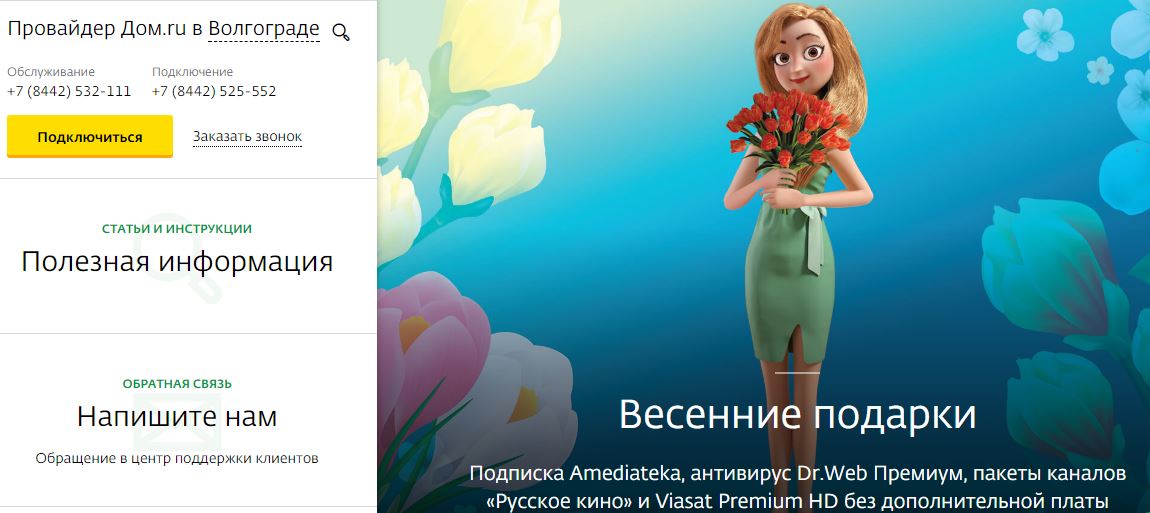Select connection phone number ending 525-552

coord(214,92)
